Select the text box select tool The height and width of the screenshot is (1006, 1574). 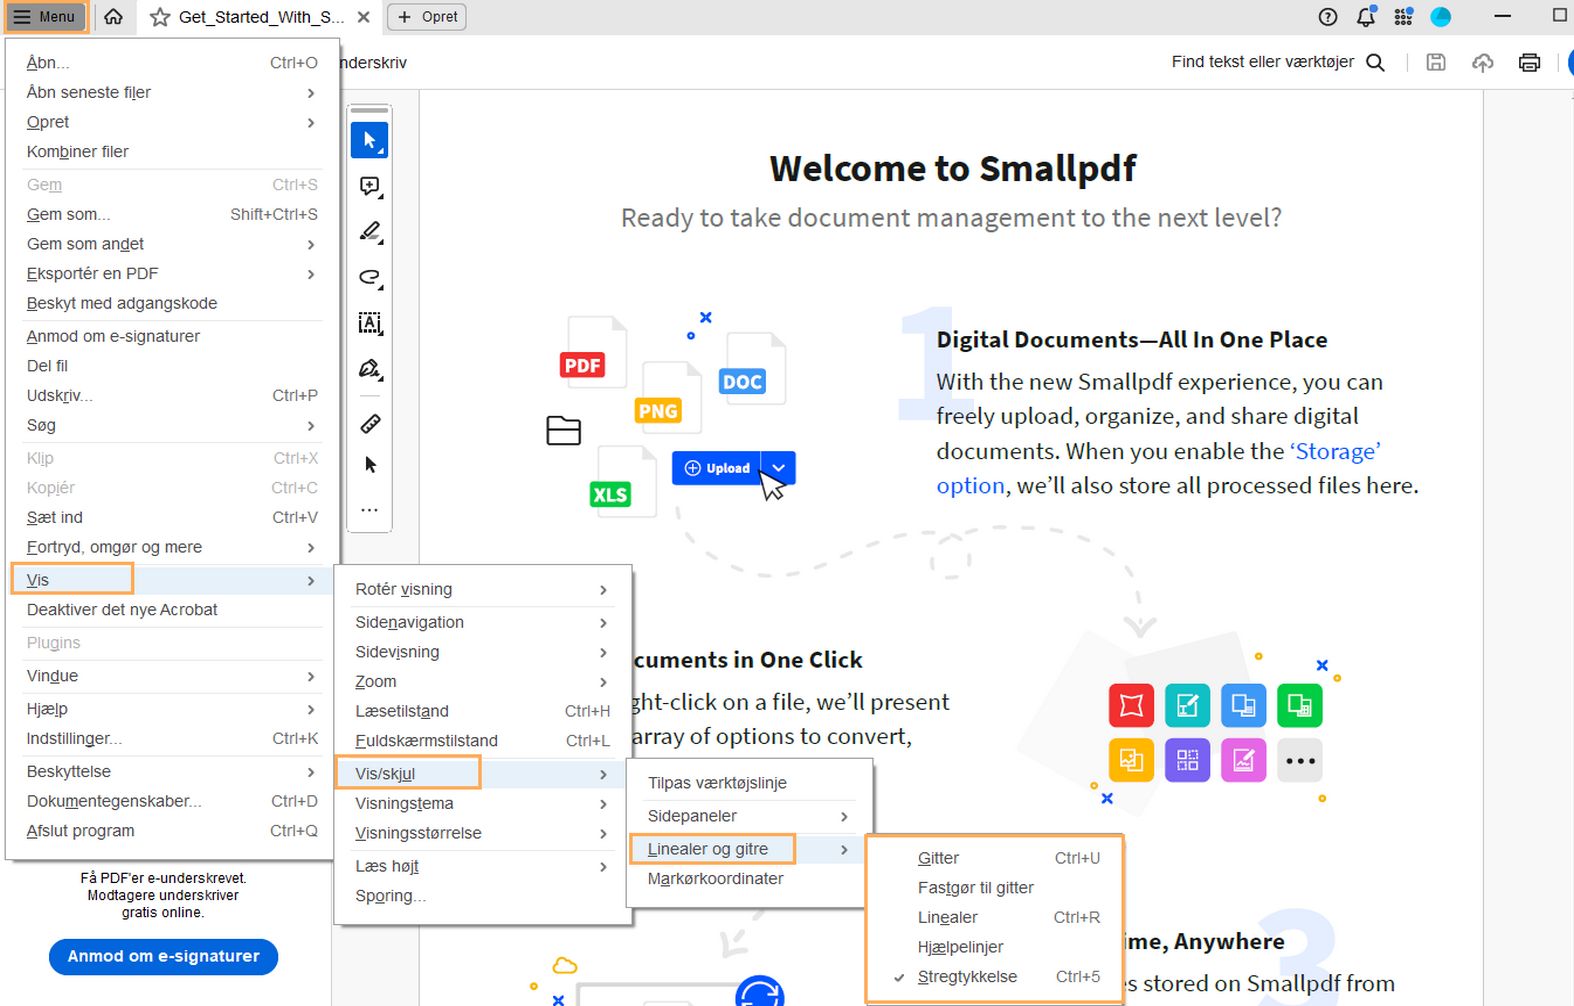[370, 322]
